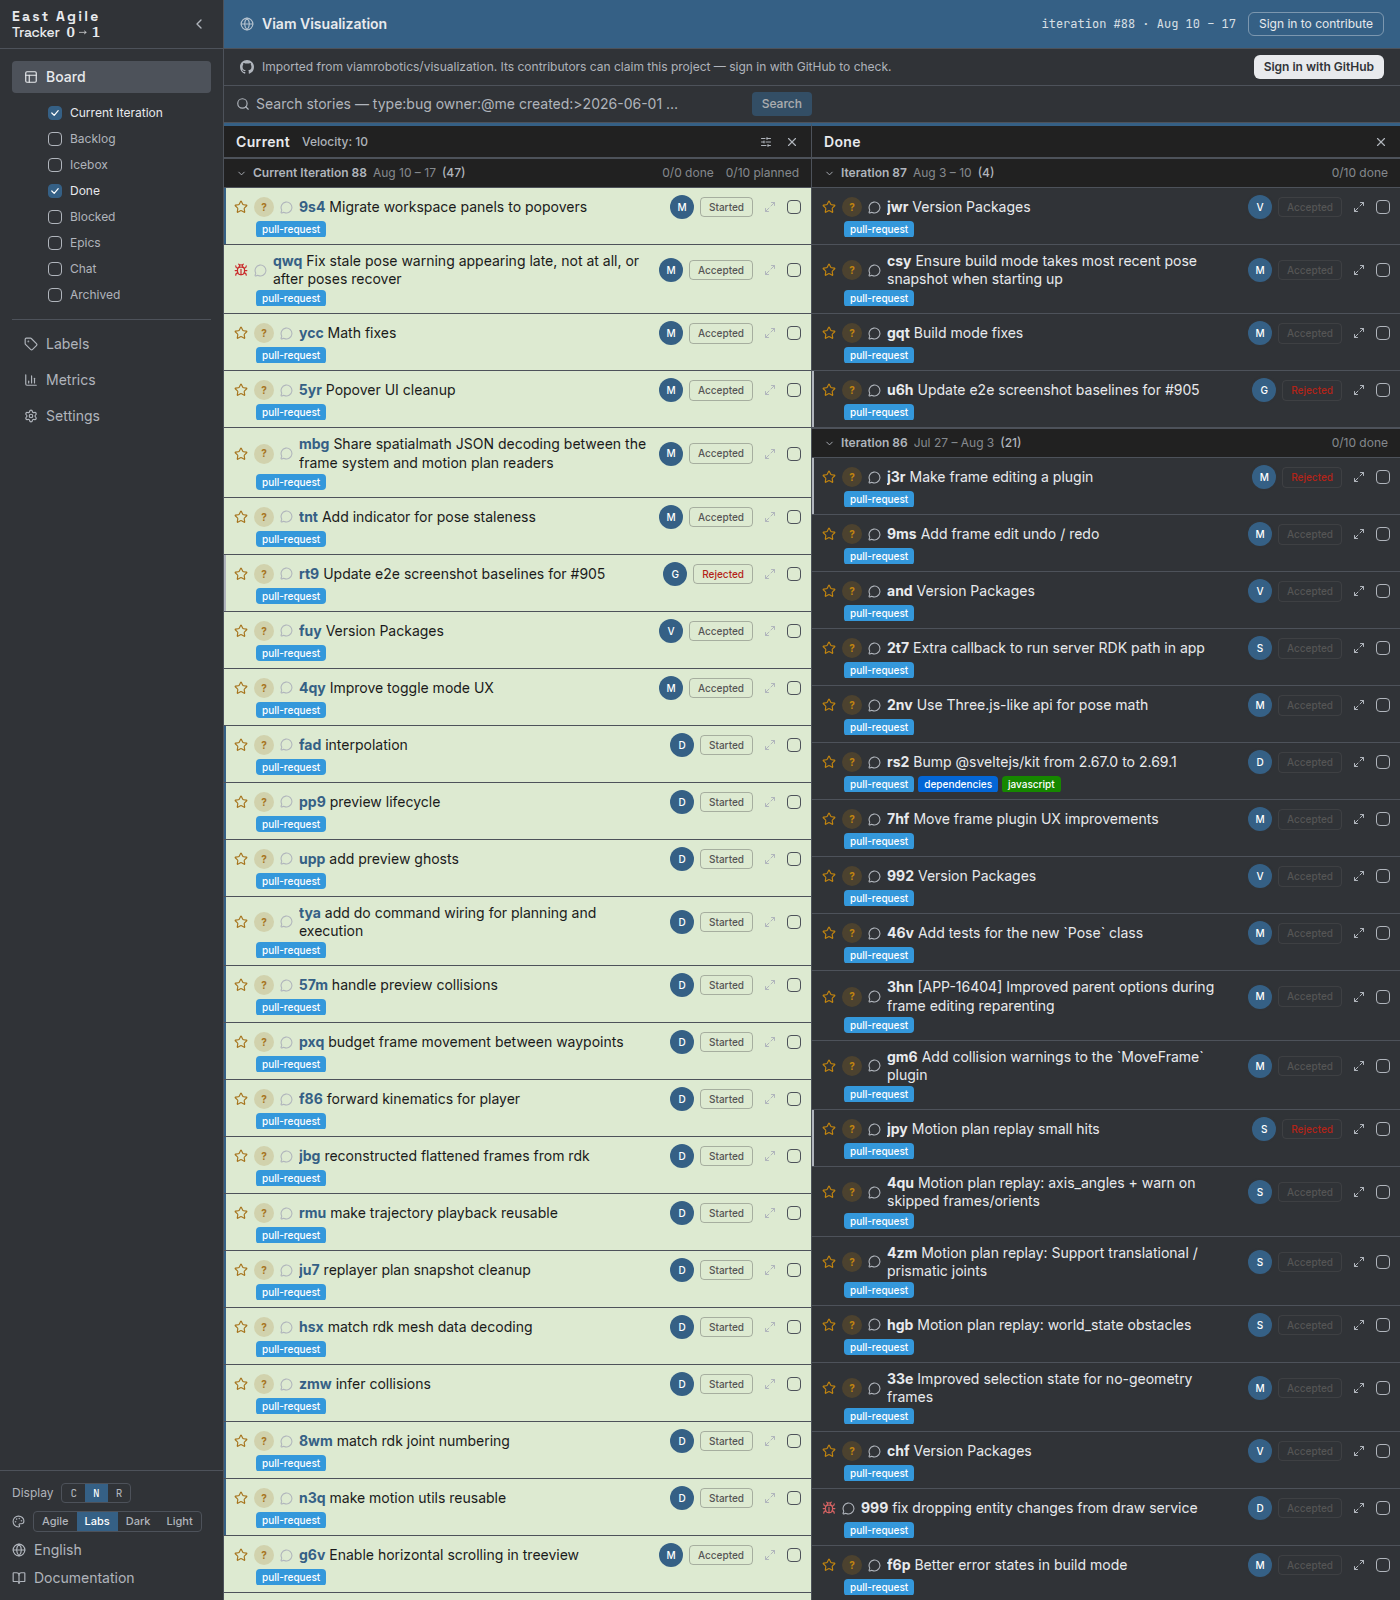Screen dimensions: 1400x1600
Task: Collapse the Iteration 86 group
Action: (x=829, y=443)
